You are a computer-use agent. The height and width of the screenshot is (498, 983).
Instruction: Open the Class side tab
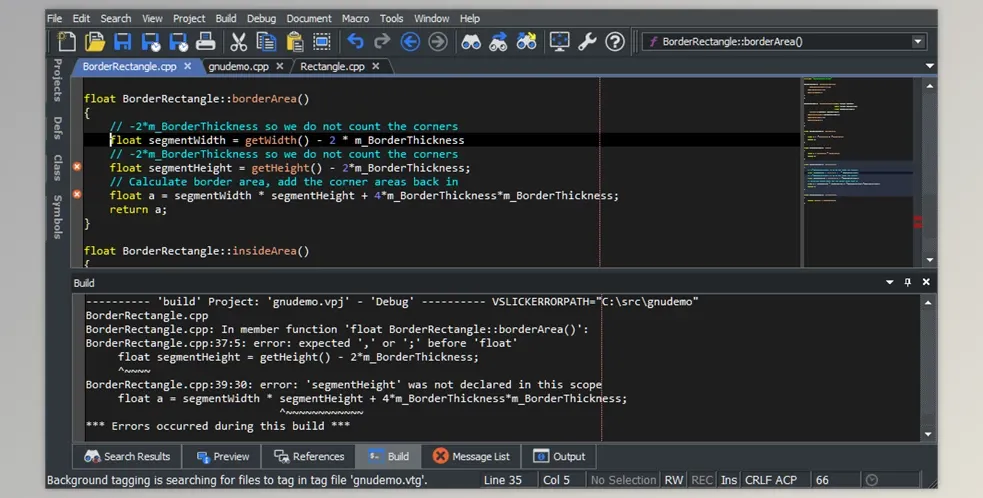tap(57, 167)
